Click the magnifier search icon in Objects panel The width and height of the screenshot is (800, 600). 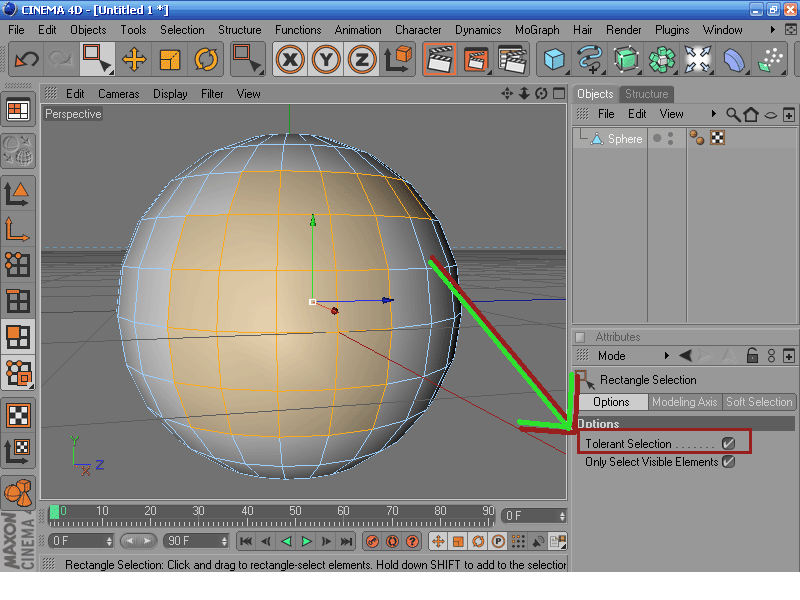(x=733, y=114)
